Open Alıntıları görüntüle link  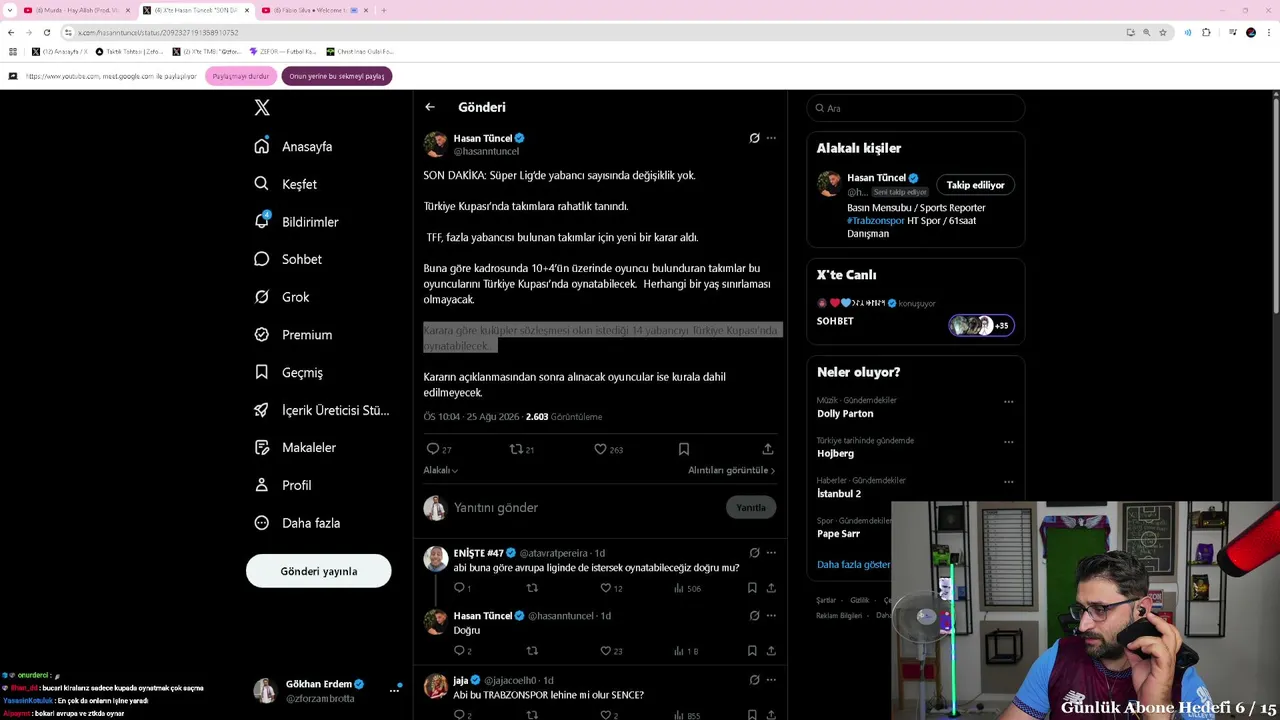(731, 470)
